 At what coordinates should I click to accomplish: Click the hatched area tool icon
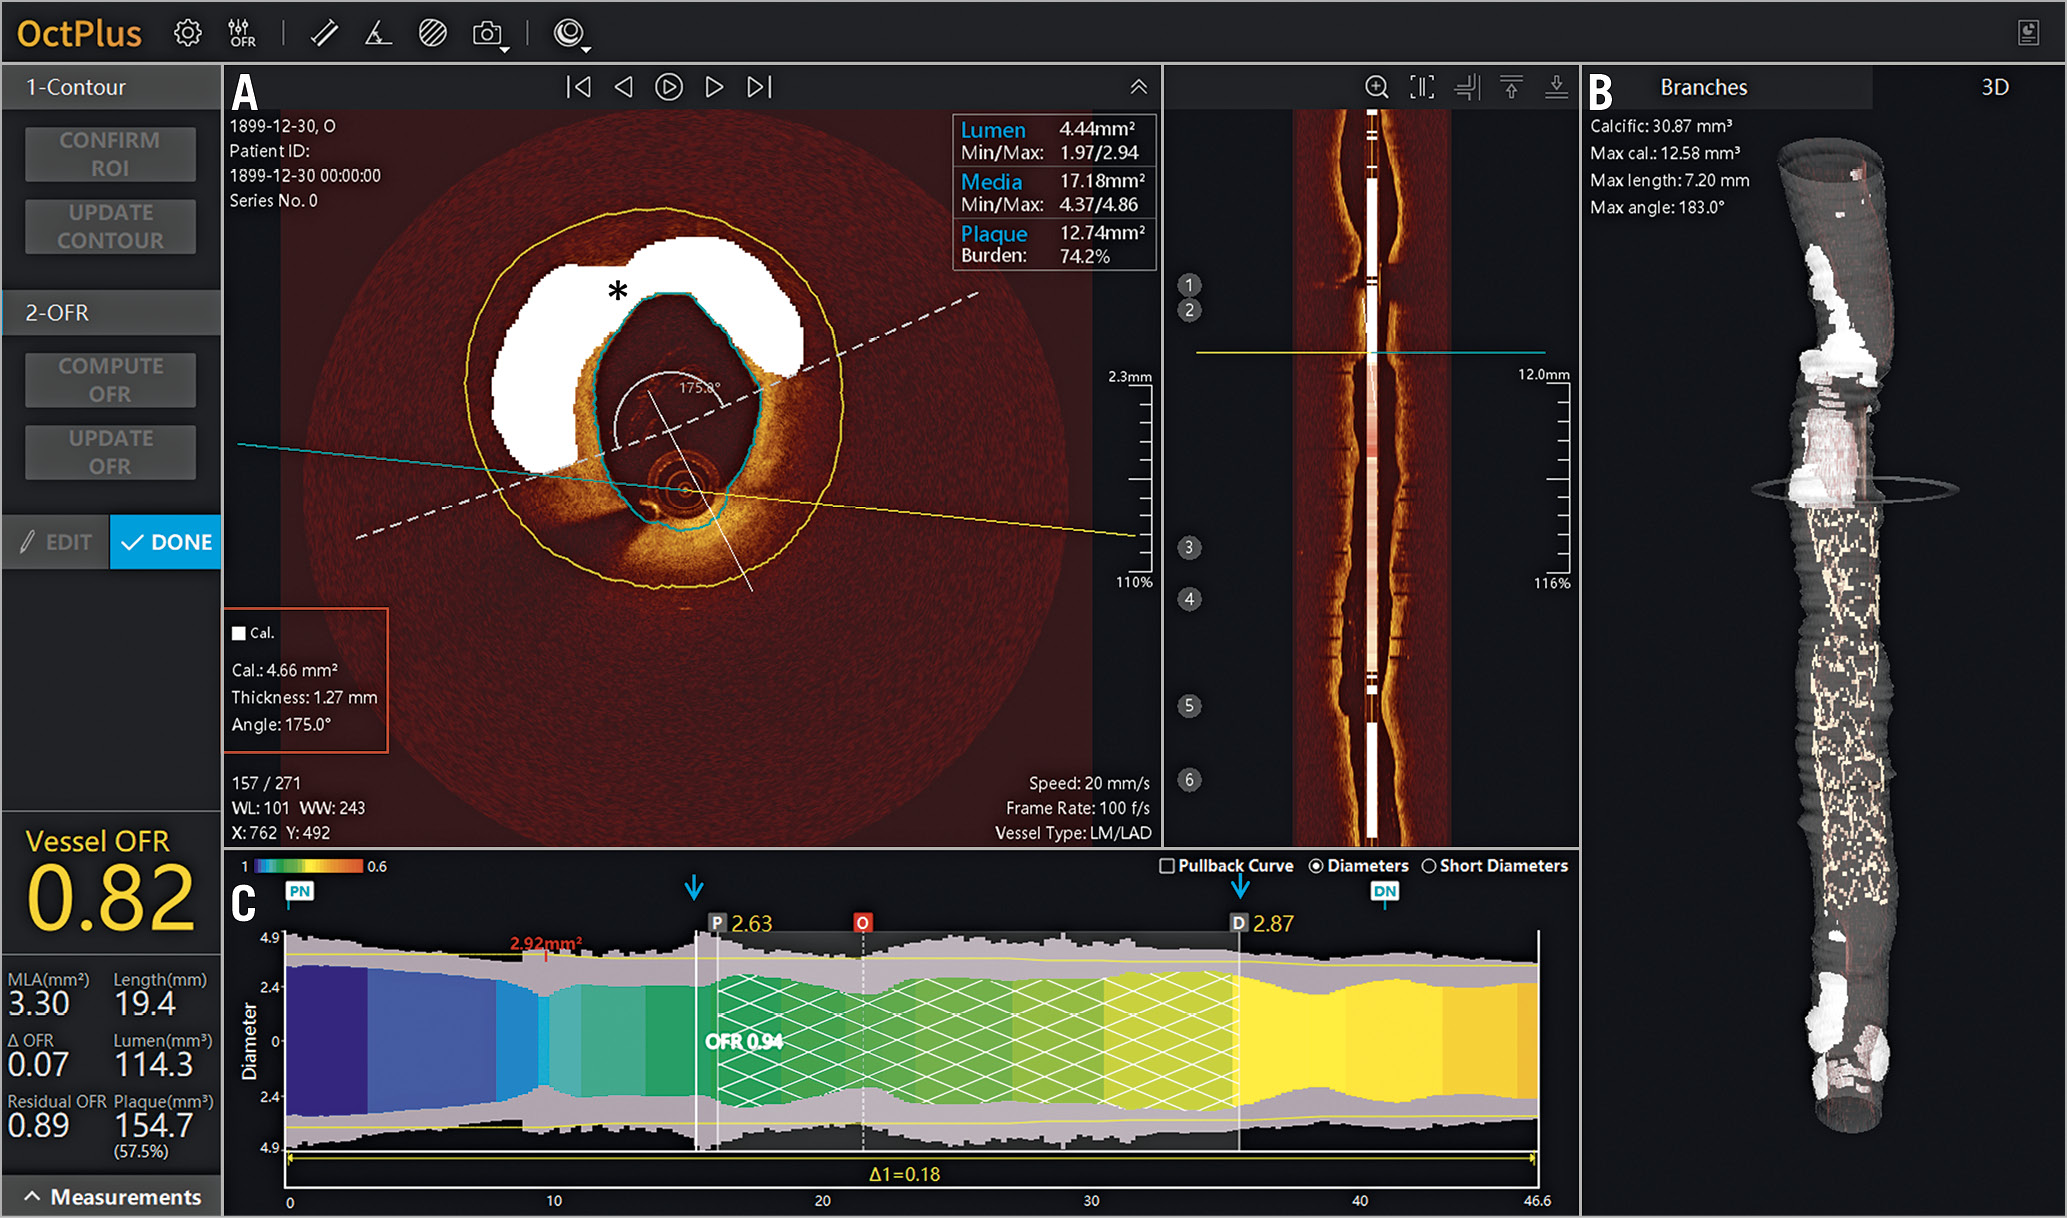click(432, 33)
